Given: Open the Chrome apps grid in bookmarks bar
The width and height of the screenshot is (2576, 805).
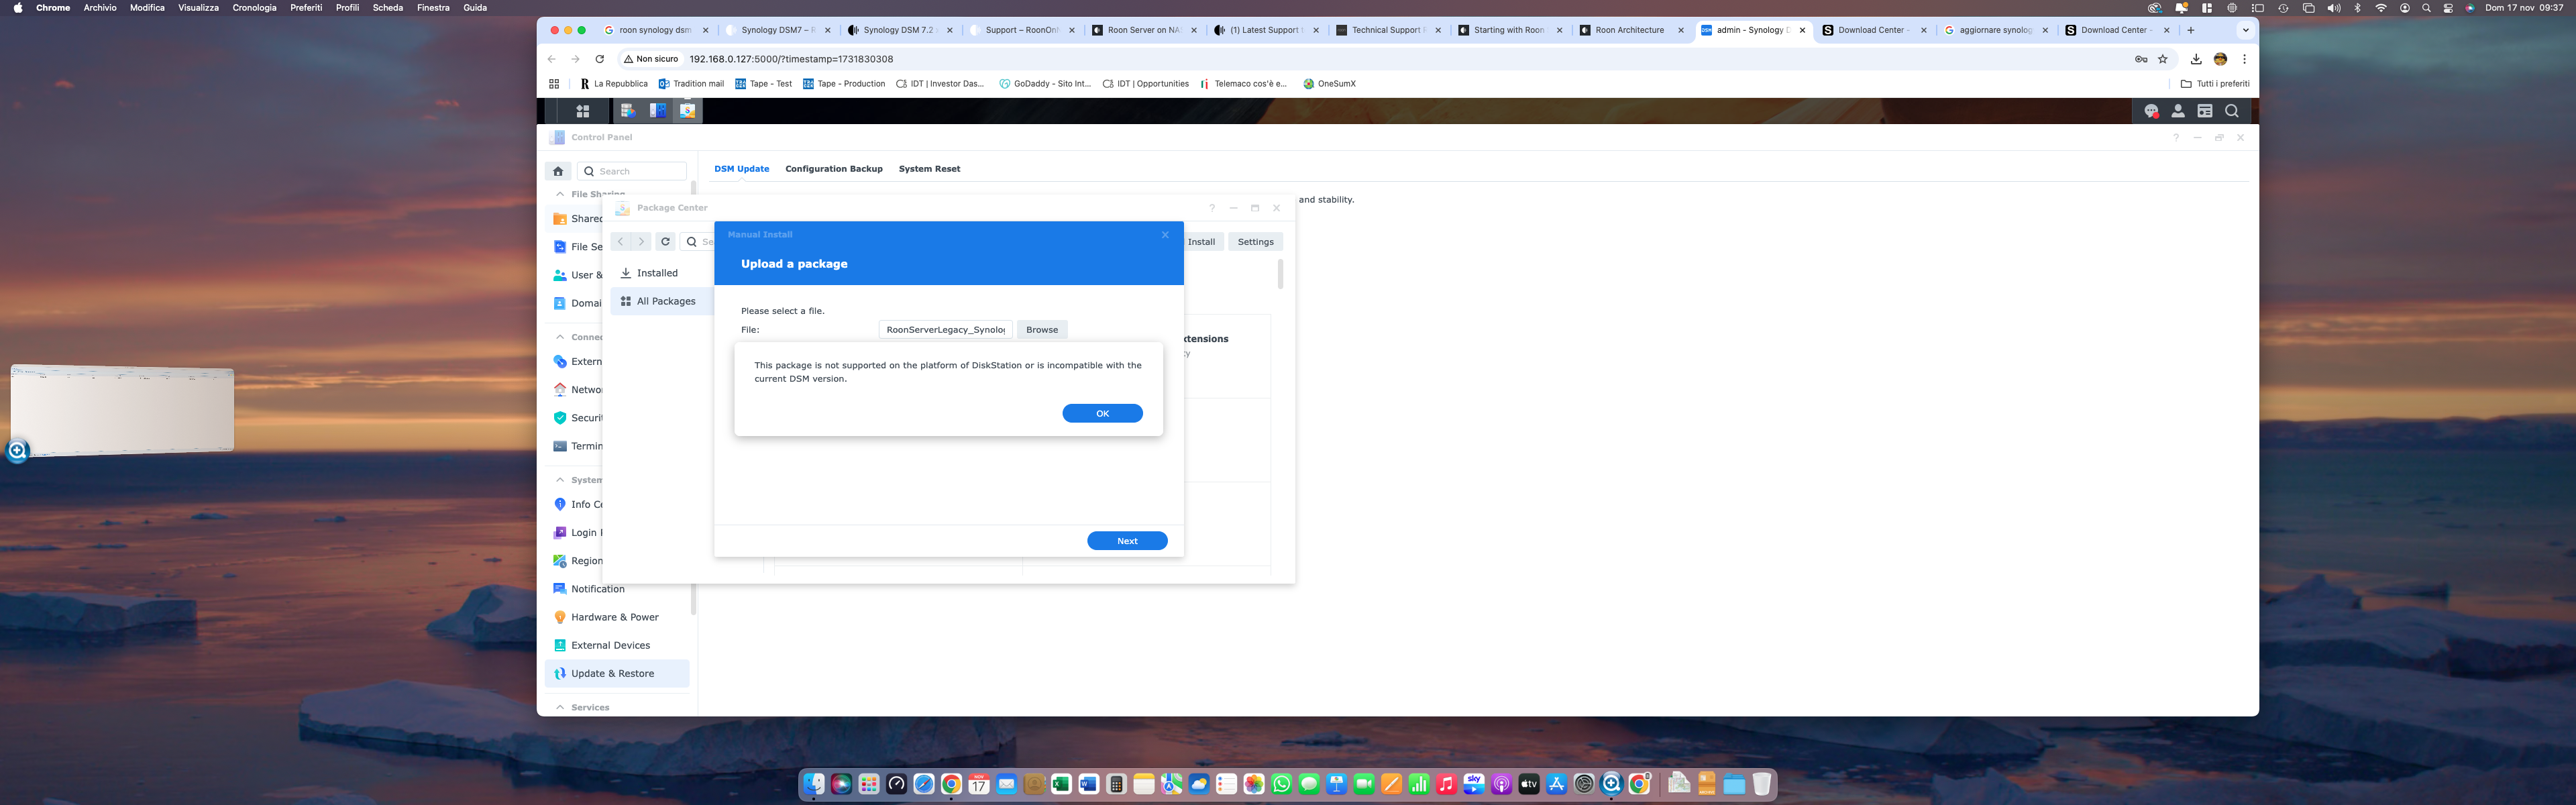Looking at the screenshot, I should [554, 84].
